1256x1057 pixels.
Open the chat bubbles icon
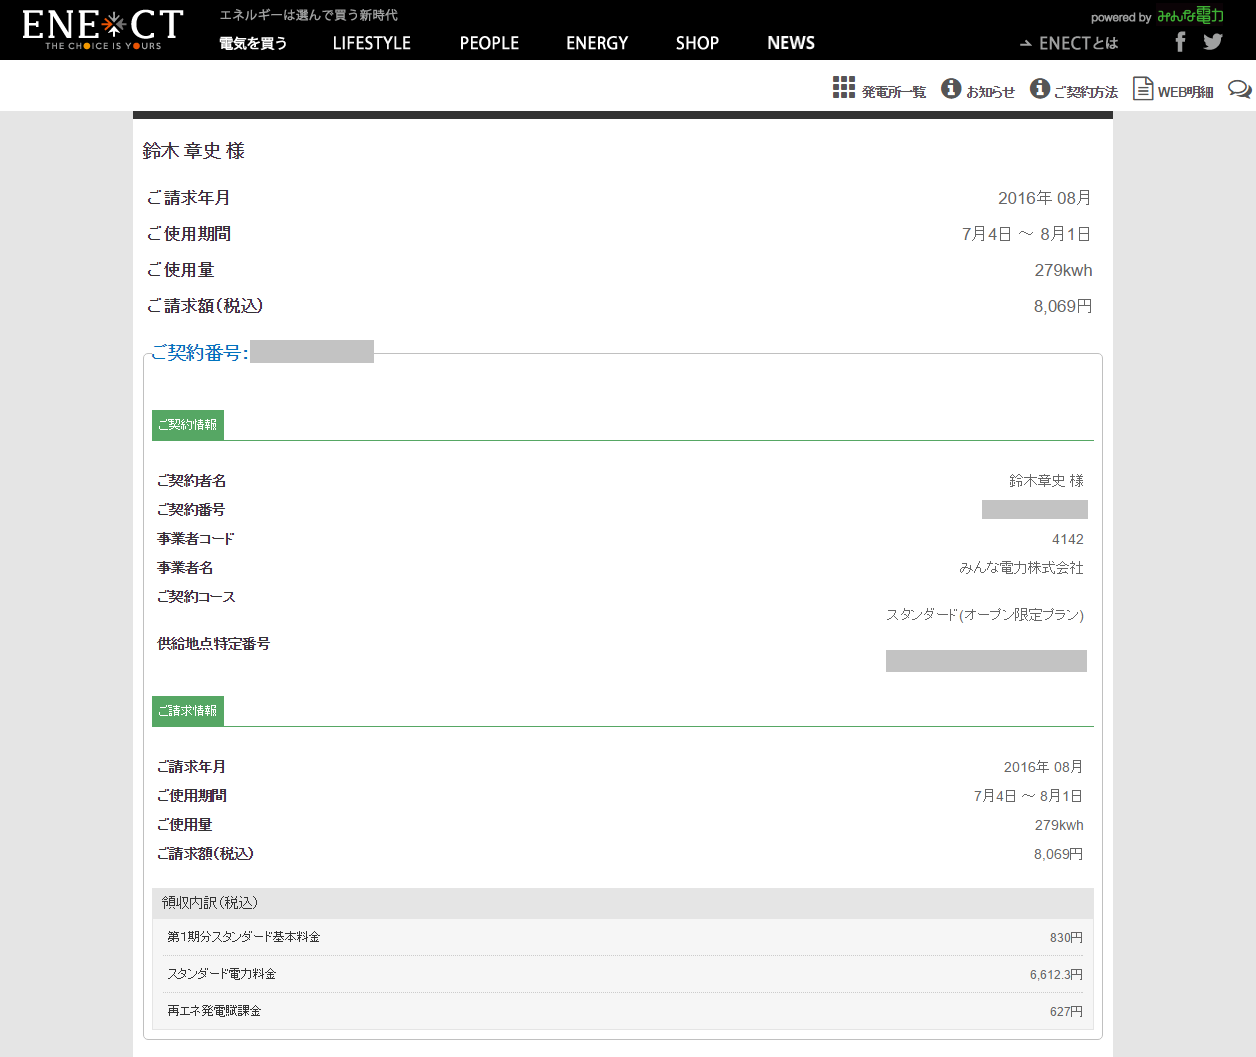[1240, 89]
